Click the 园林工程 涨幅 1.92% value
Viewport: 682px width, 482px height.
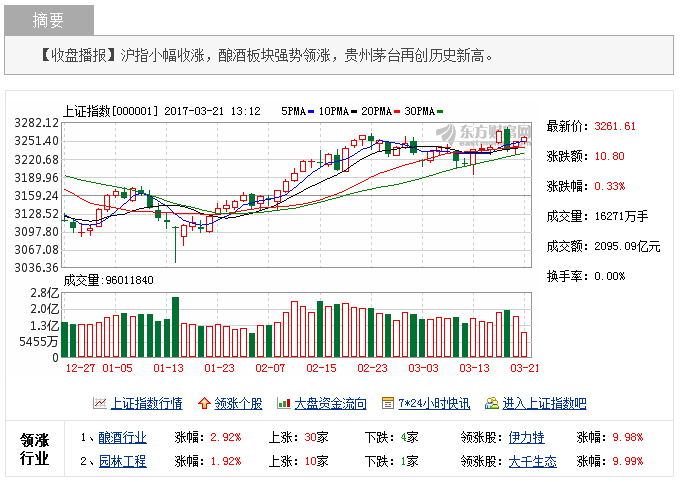point(226,461)
